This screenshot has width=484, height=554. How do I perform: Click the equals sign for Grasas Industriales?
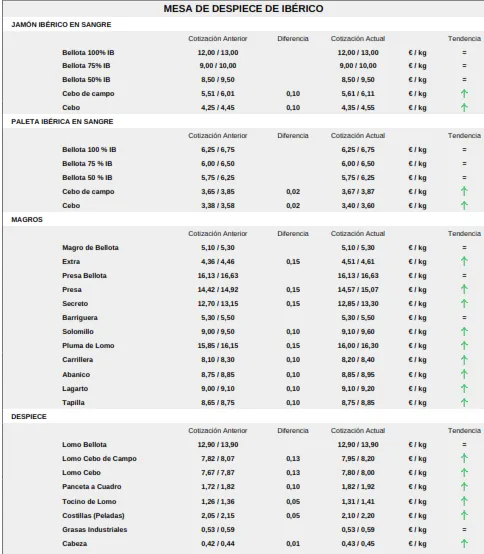click(464, 530)
